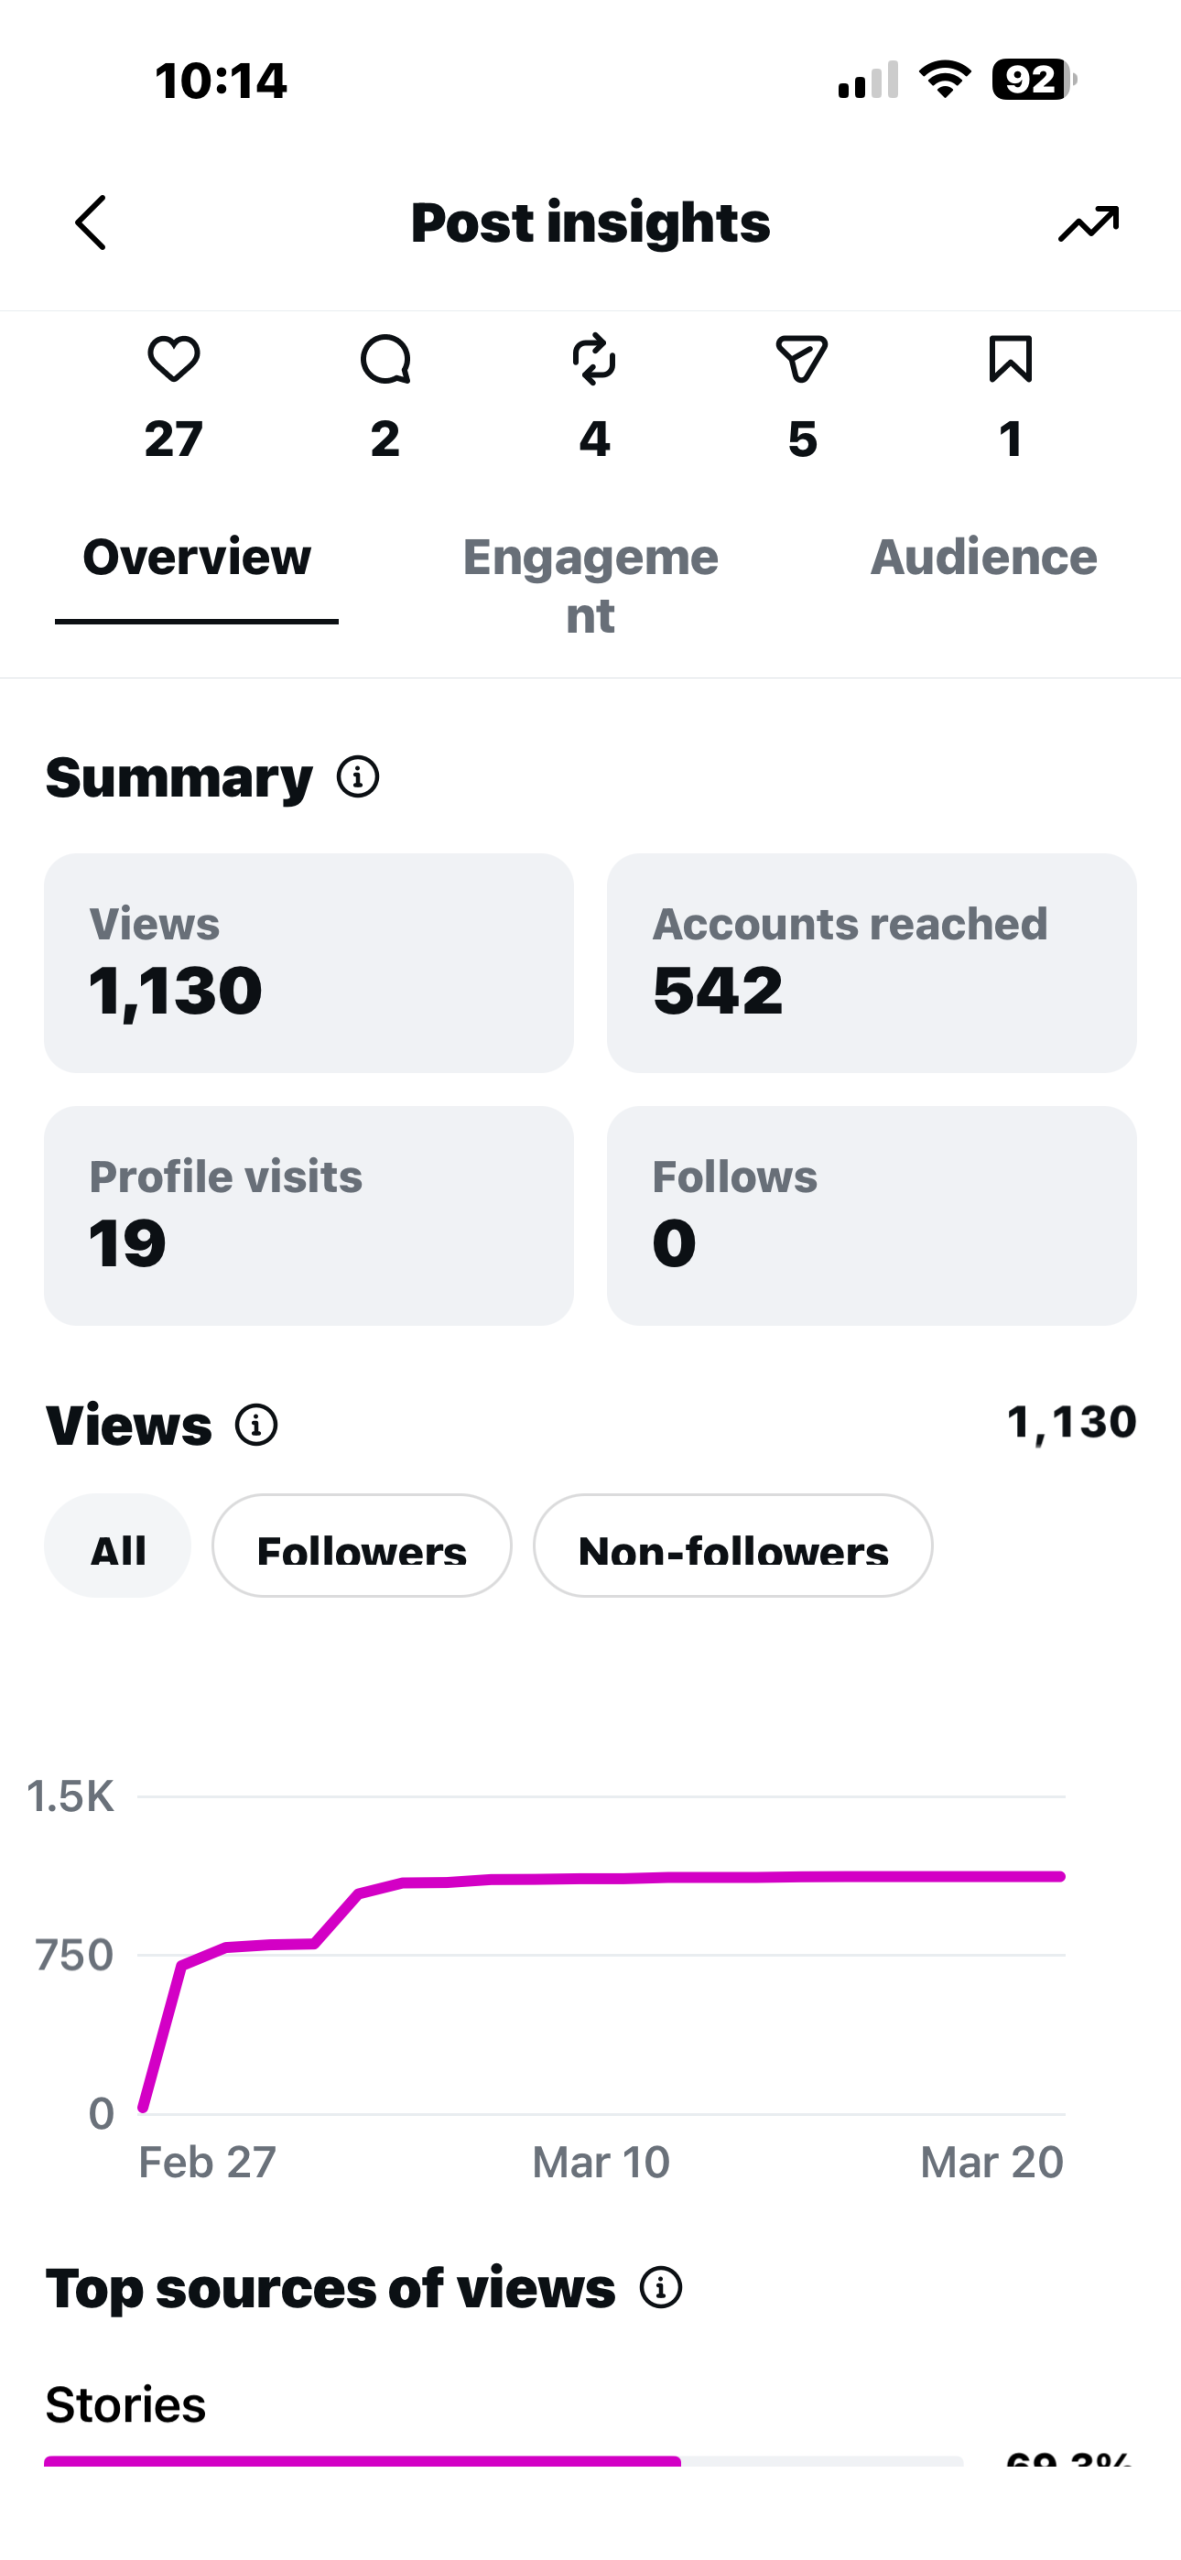Filter views by Non-followers
The image size is (1181, 2560).
point(733,1545)
